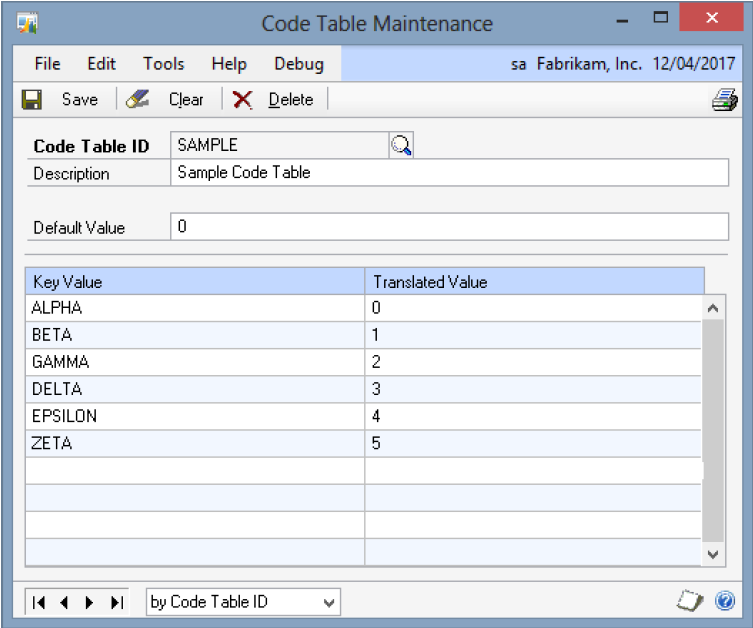Select the GAMMA key value row
The image size is (753, 628).
(x=196, y=362)
